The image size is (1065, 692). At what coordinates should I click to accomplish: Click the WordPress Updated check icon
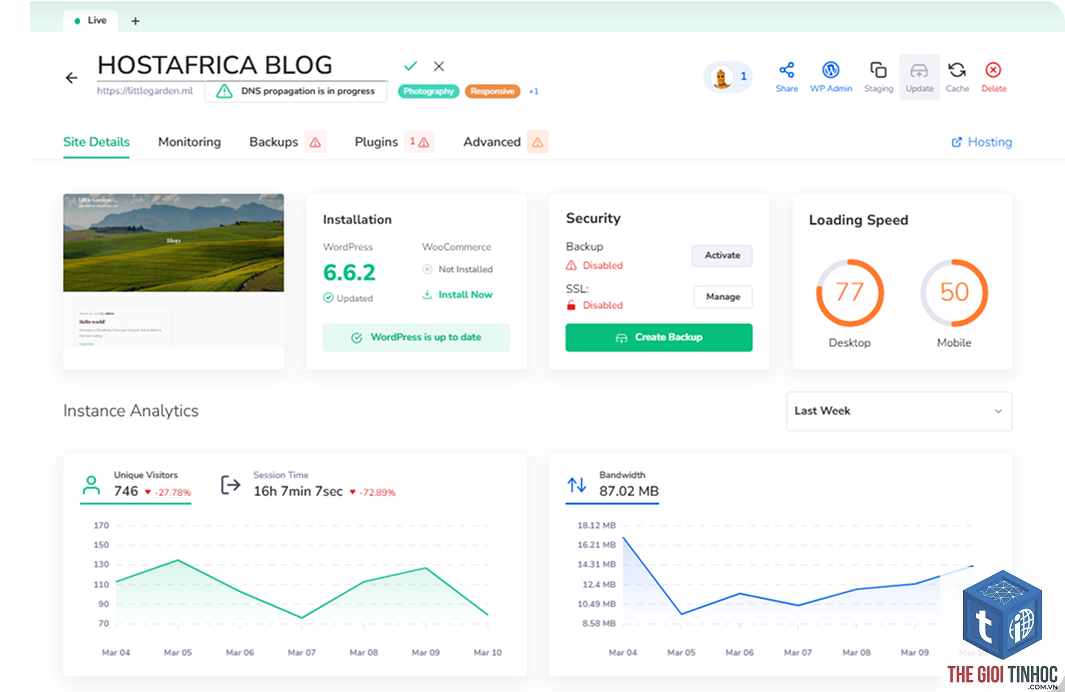point(328,298)
